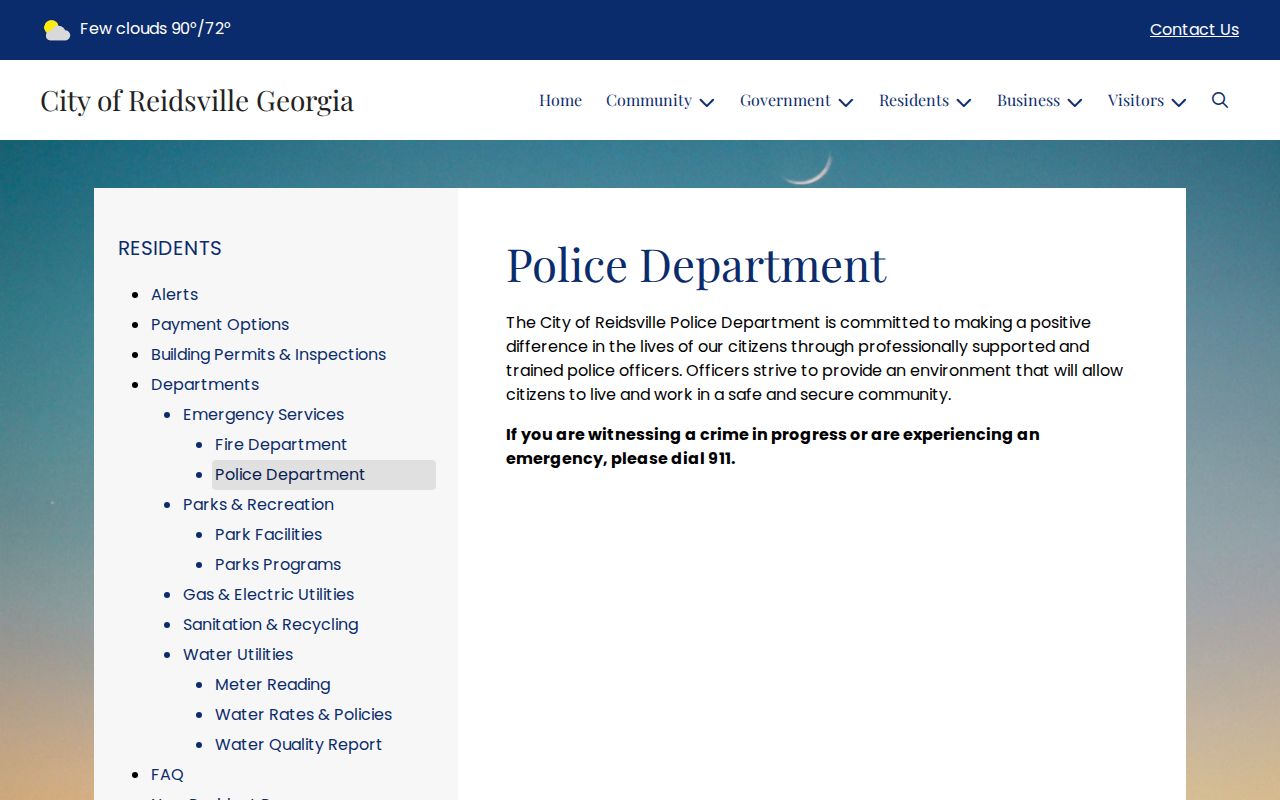Click the weather cloud icon

[x=57, y=30]
